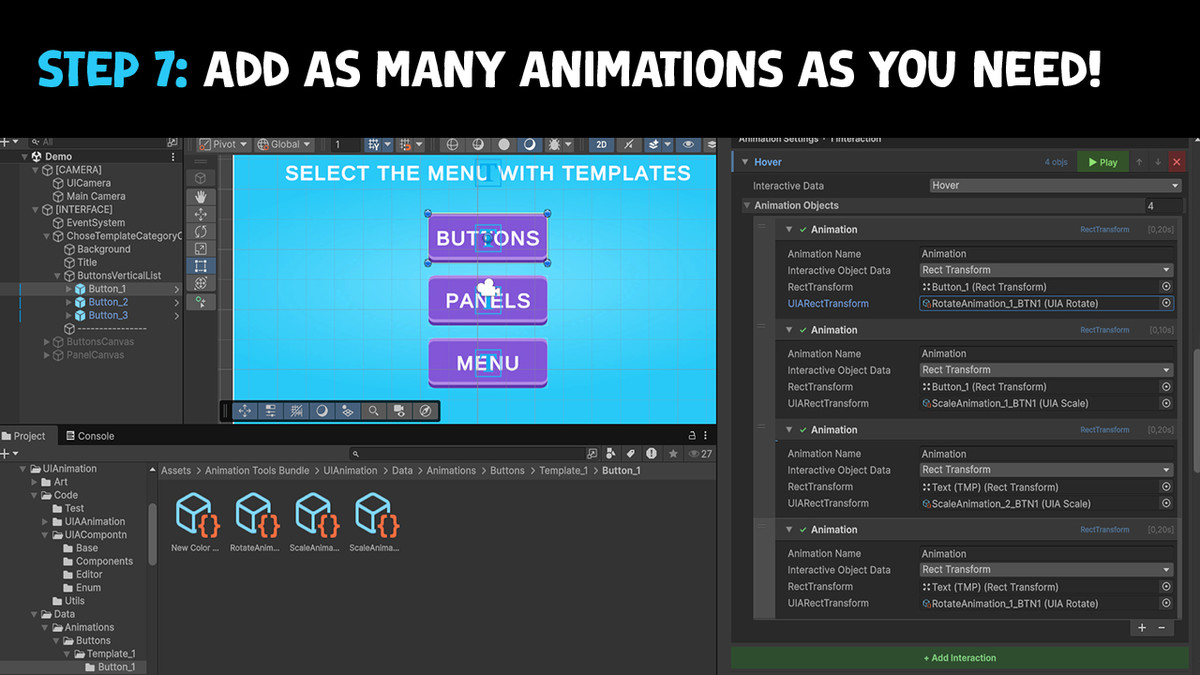Image resolution: width=1200 pixels, height=675 pixels.
Task: Select Main Camera in Hierarchy
Action: pos(96,197)
